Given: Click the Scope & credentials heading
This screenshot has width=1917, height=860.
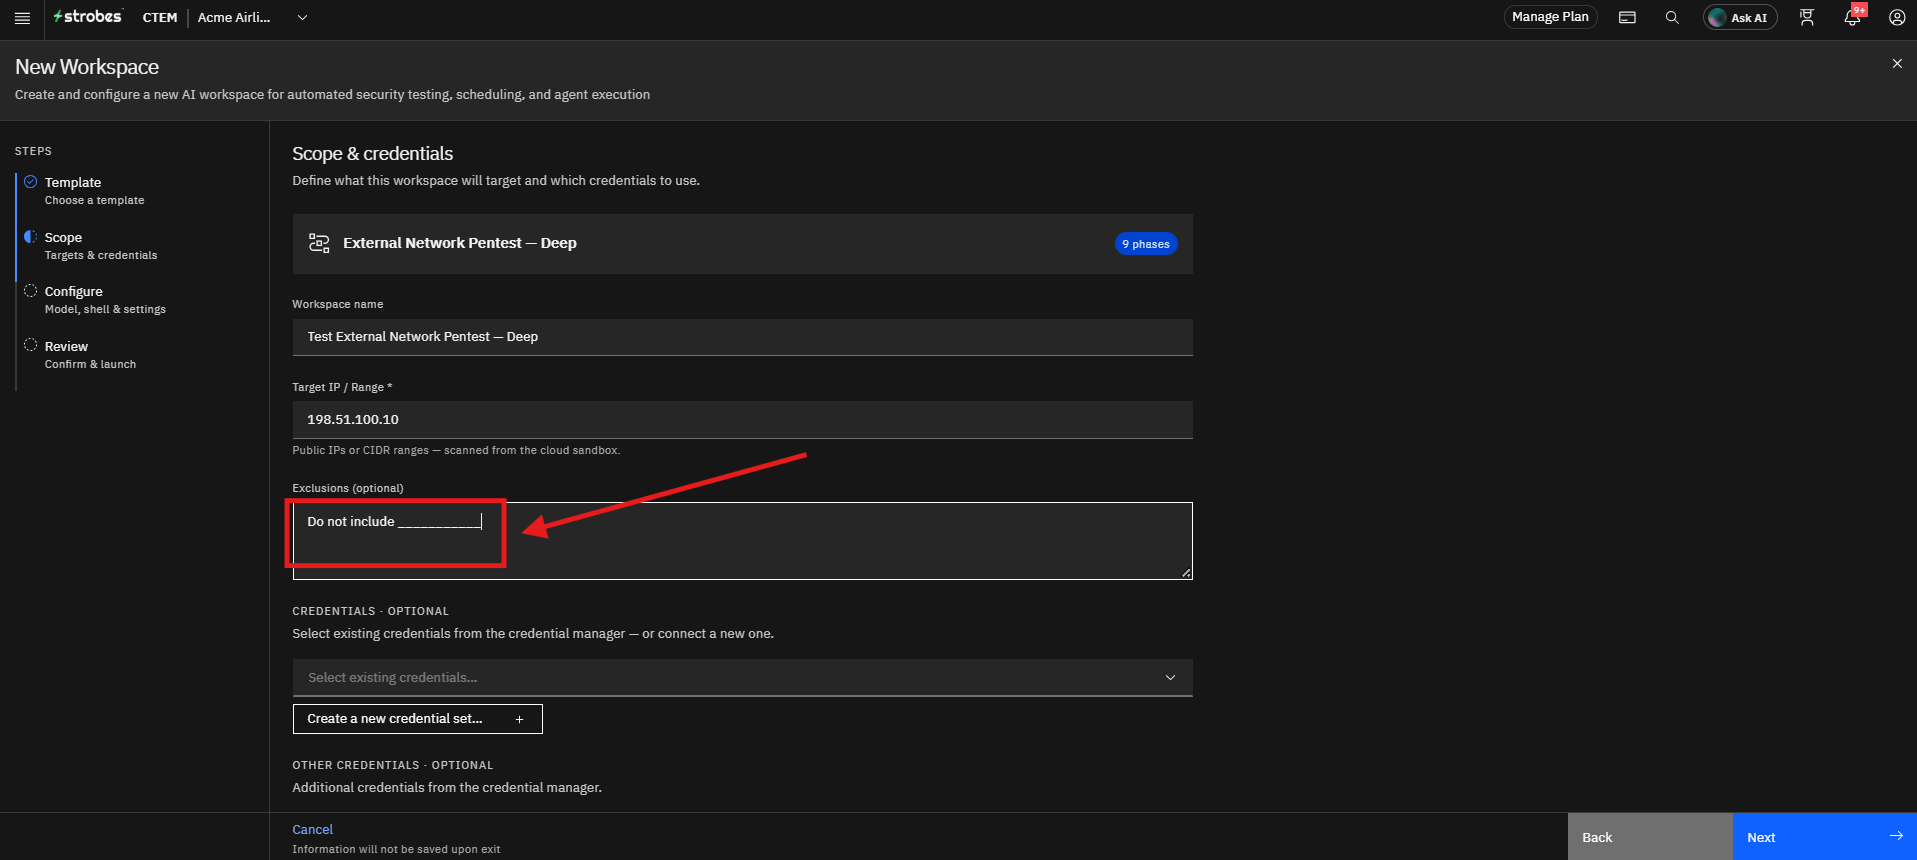Looking at the screenshot, I should pyautogui.click(x=372, y=154).
